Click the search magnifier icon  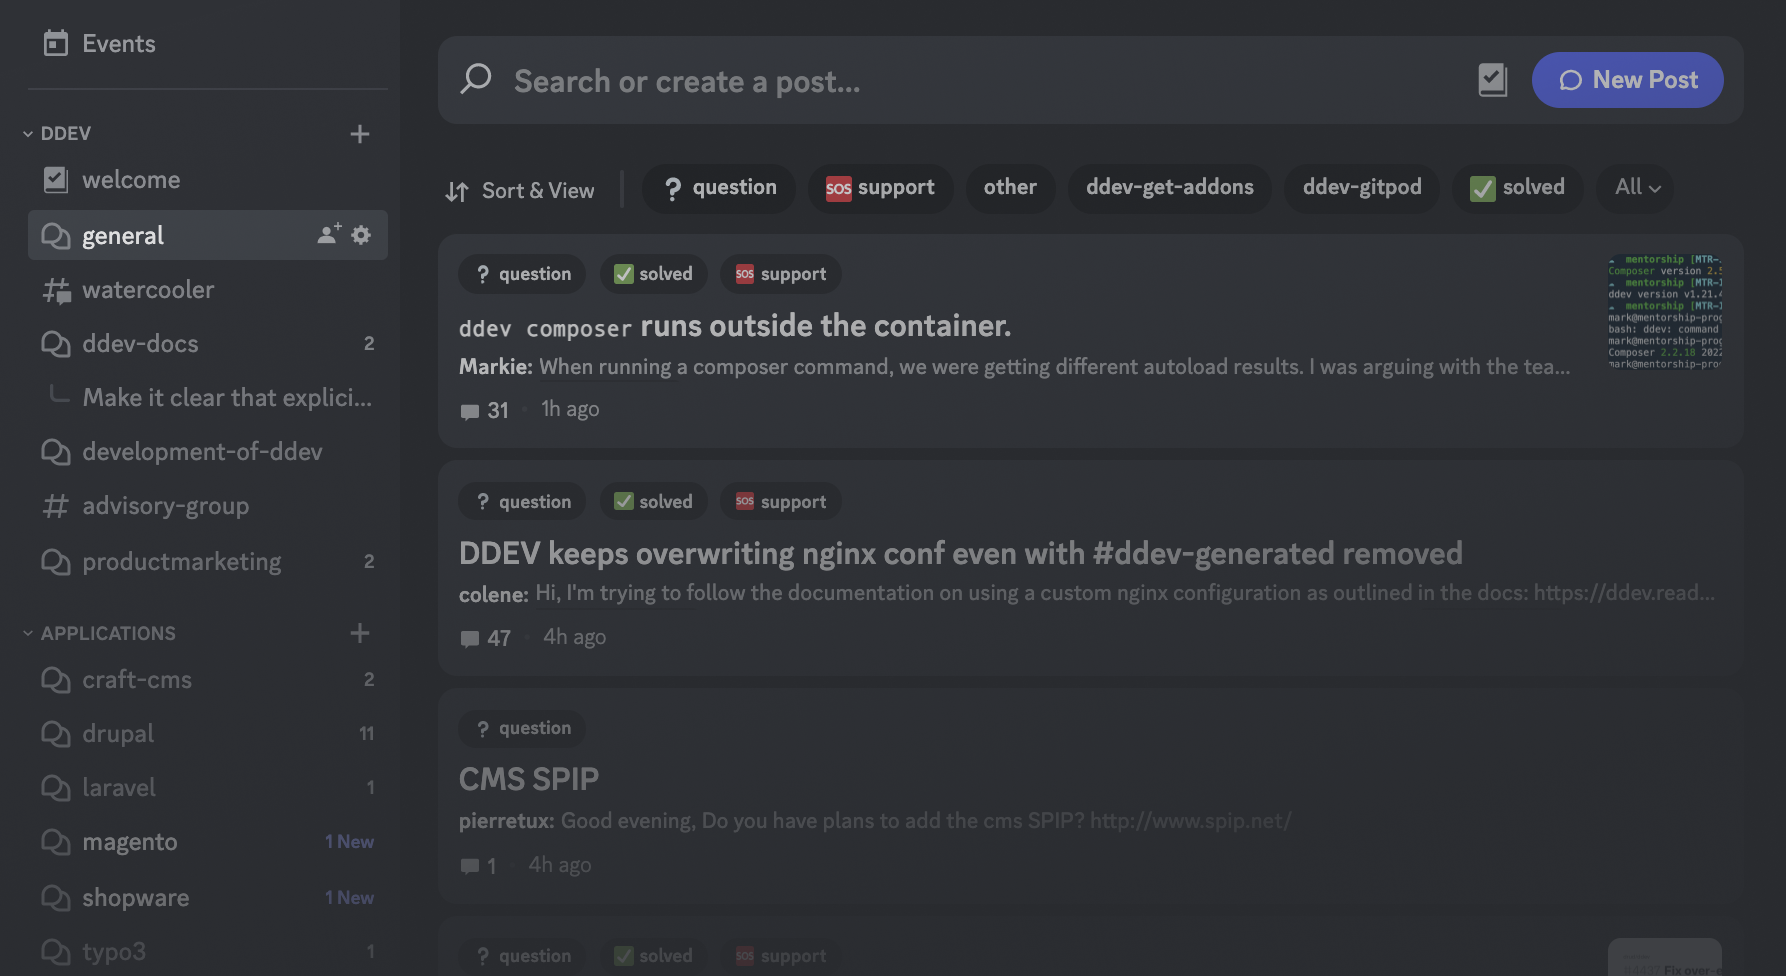point(476,80)
